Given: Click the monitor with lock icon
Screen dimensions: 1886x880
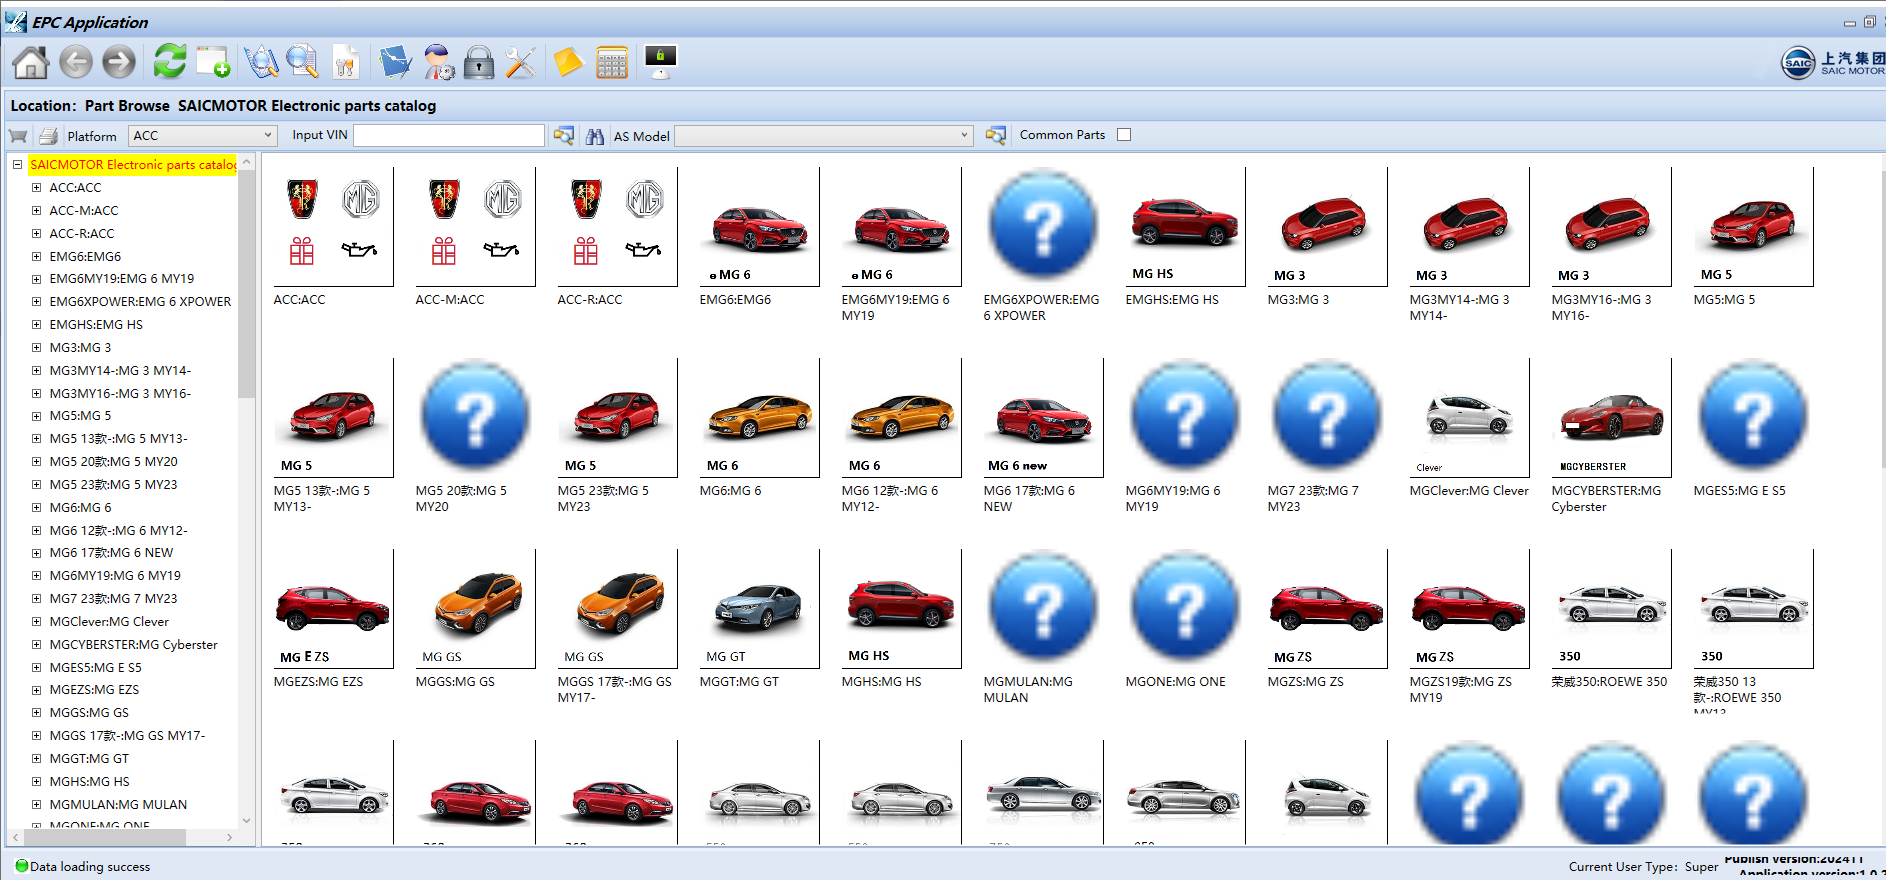Looking at the screenshot, I should (x=660, y=62).
